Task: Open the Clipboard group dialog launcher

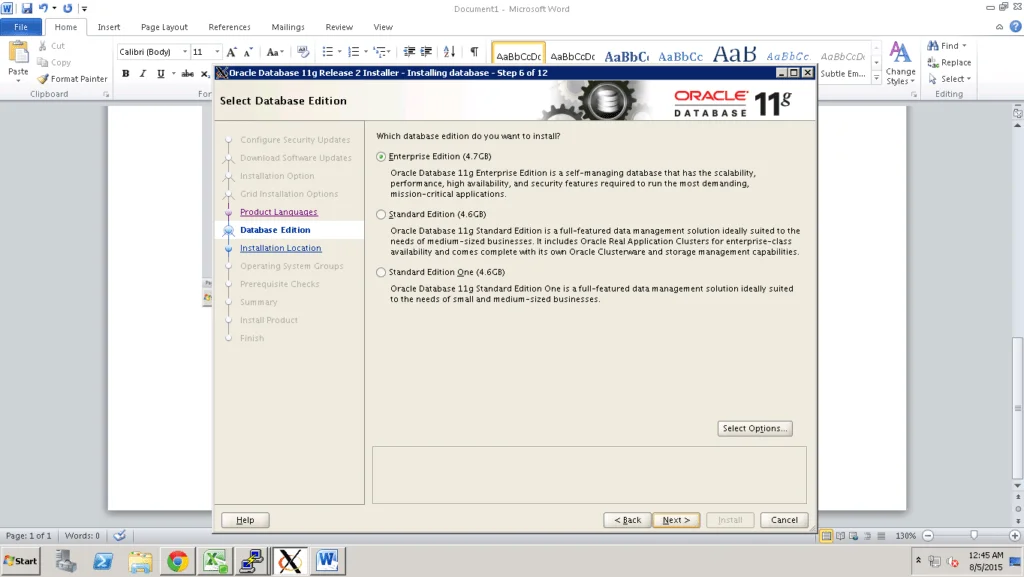Action: coord(106,95)
